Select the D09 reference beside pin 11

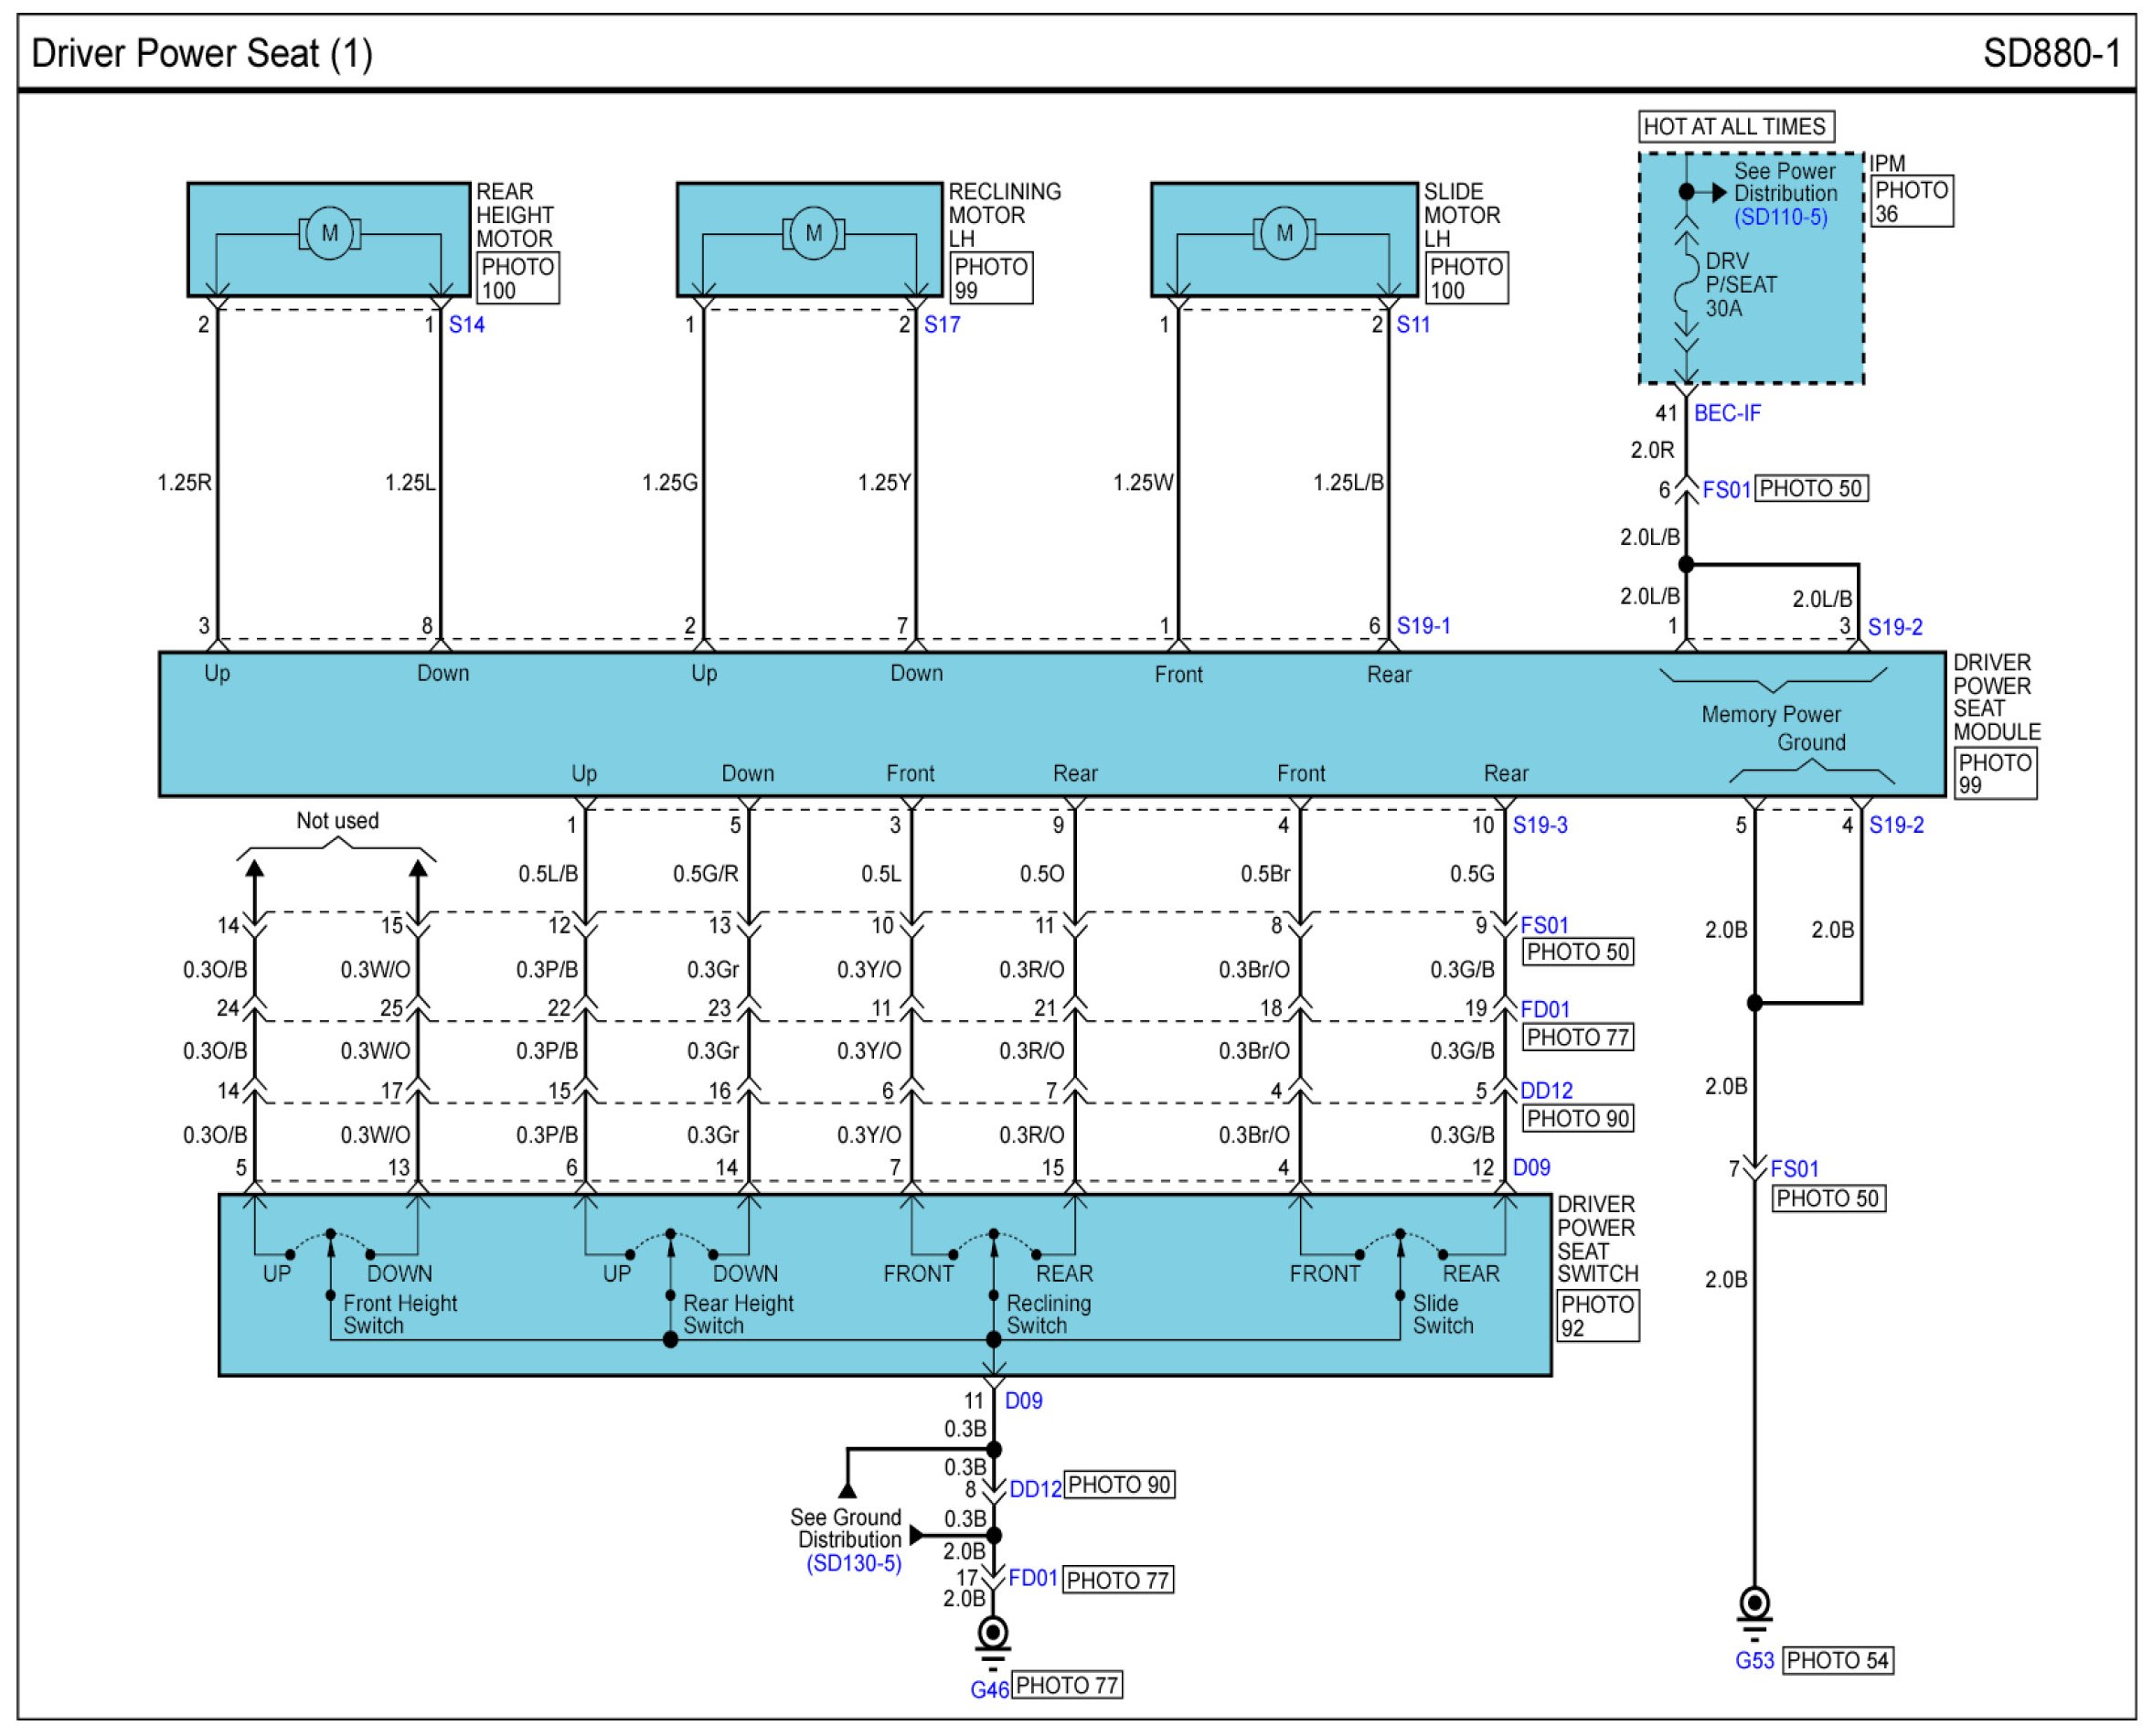1023,1401
